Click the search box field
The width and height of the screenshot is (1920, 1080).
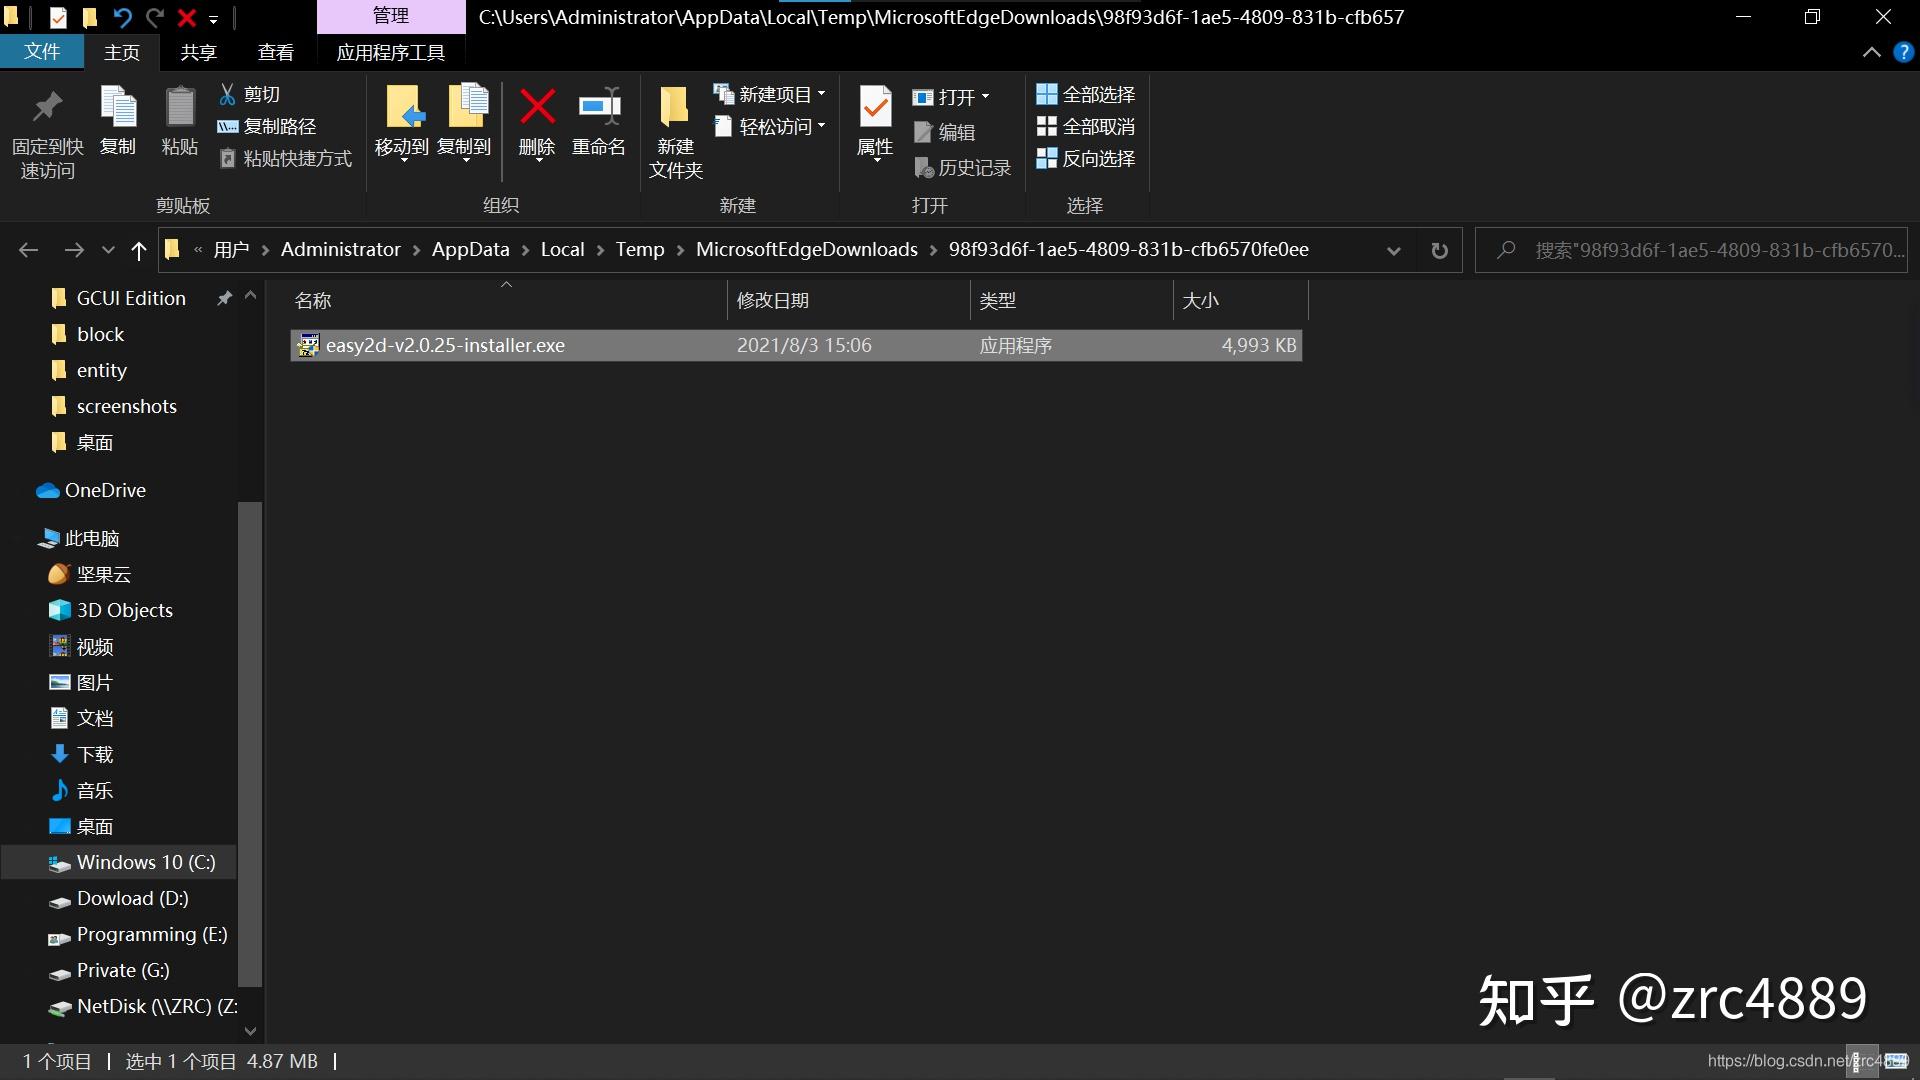point(1691,250)
